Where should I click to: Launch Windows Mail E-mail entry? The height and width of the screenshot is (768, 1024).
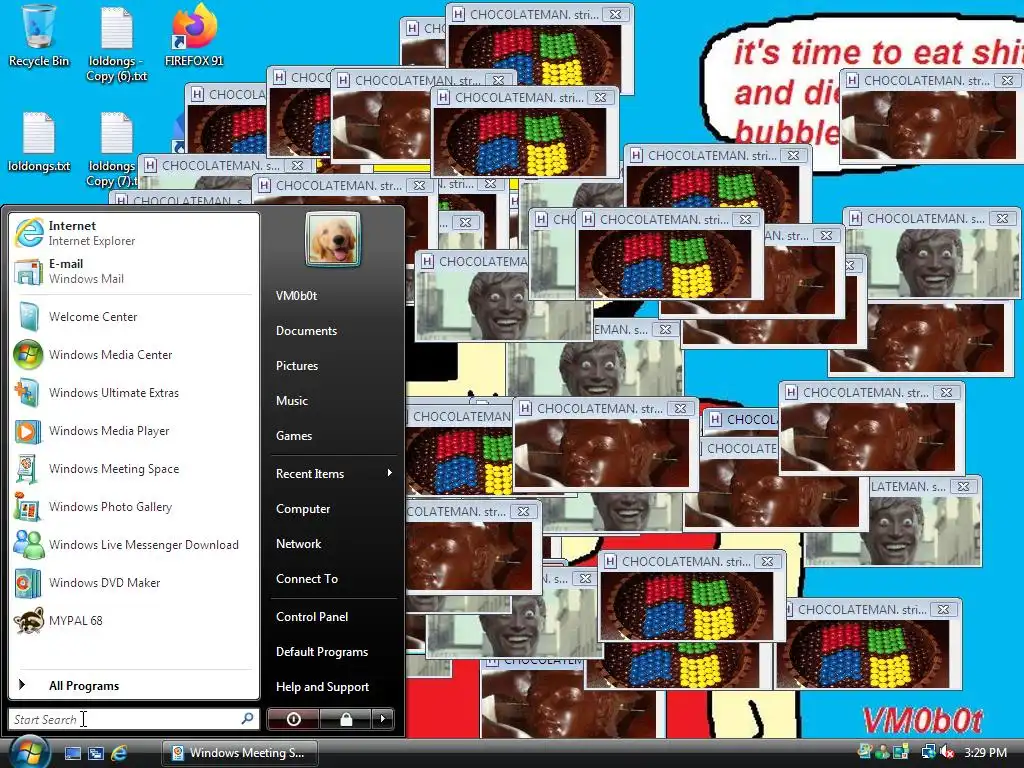coord(133,271)
